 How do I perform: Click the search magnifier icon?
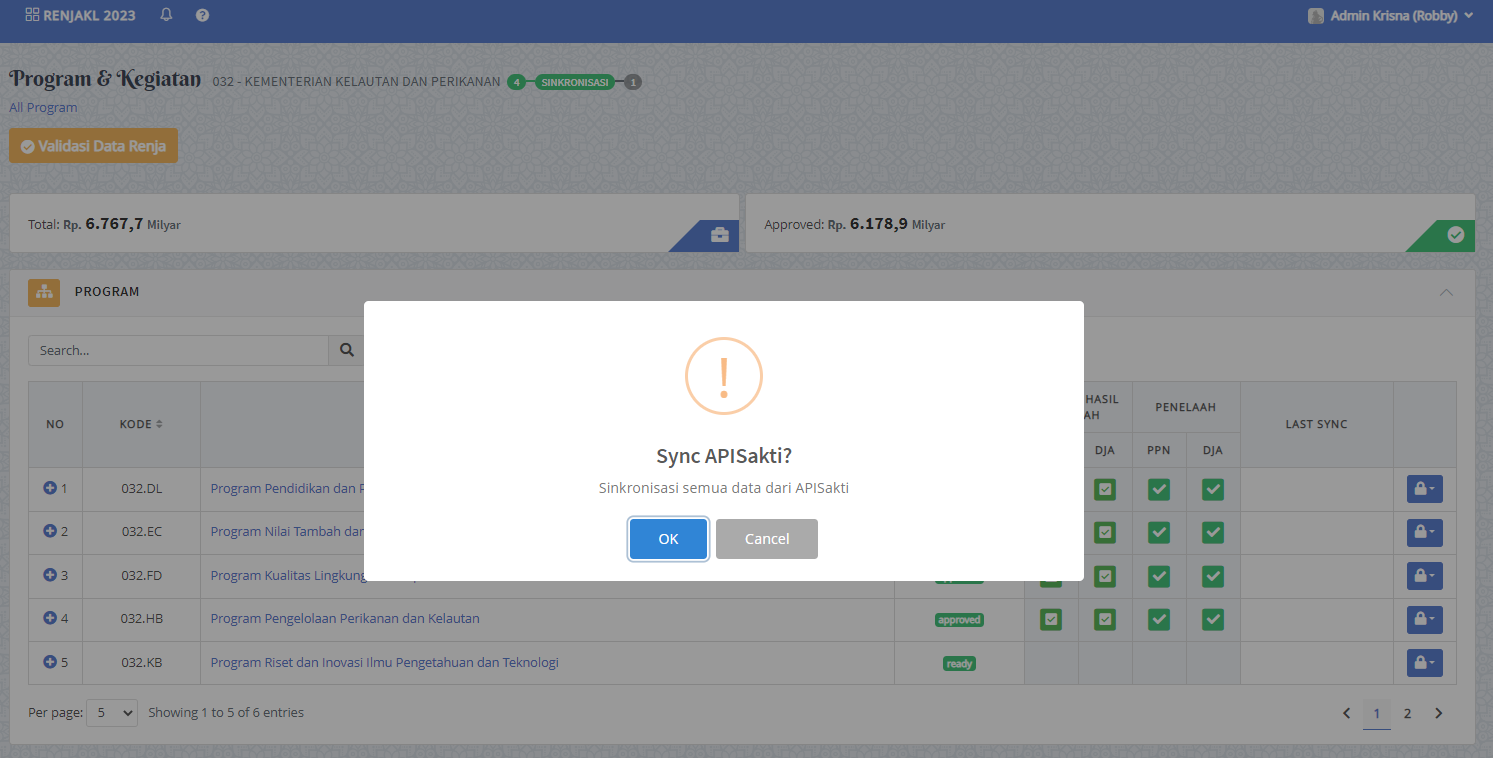click(x=347, y=351)
